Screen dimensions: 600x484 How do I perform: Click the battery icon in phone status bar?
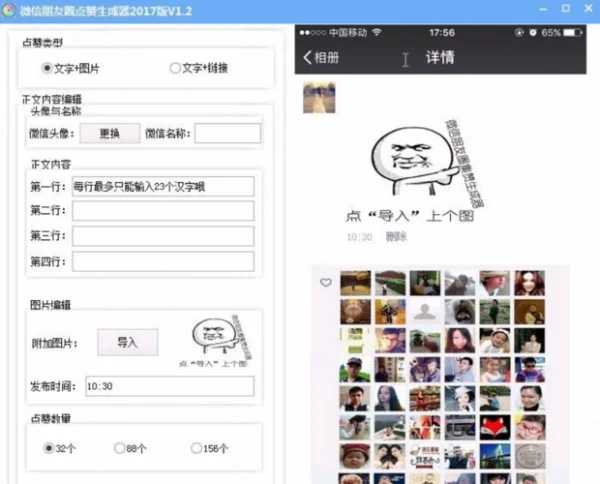(x=572, y=33)
